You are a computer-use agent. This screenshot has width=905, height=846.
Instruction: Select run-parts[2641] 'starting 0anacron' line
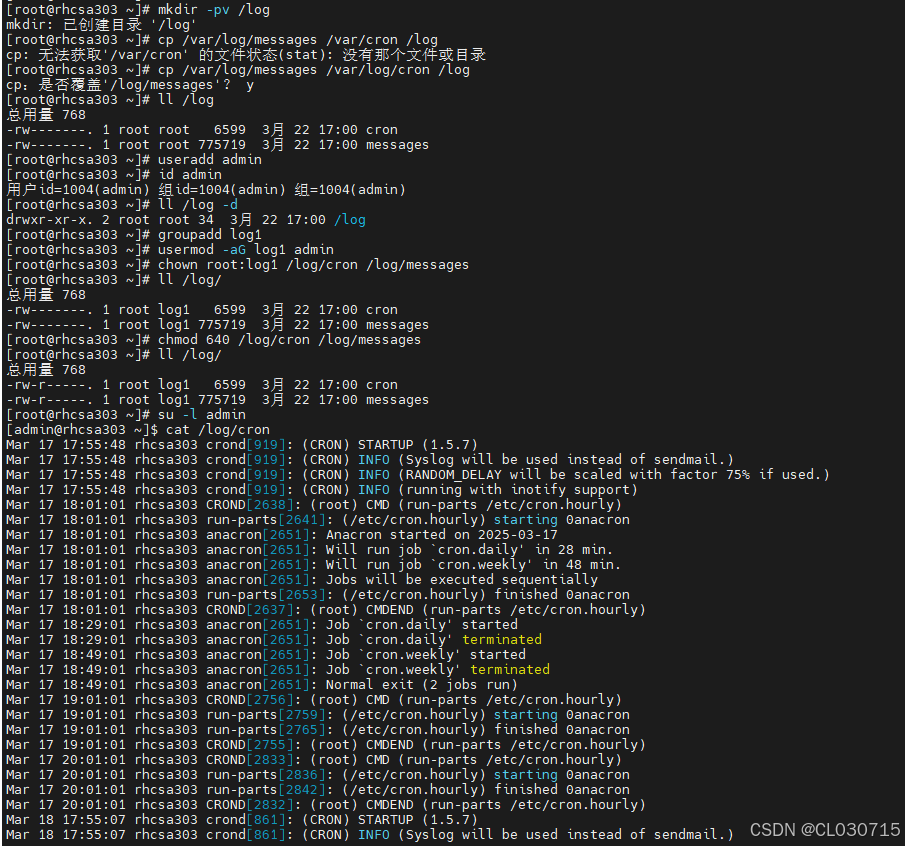coord(318,520)
